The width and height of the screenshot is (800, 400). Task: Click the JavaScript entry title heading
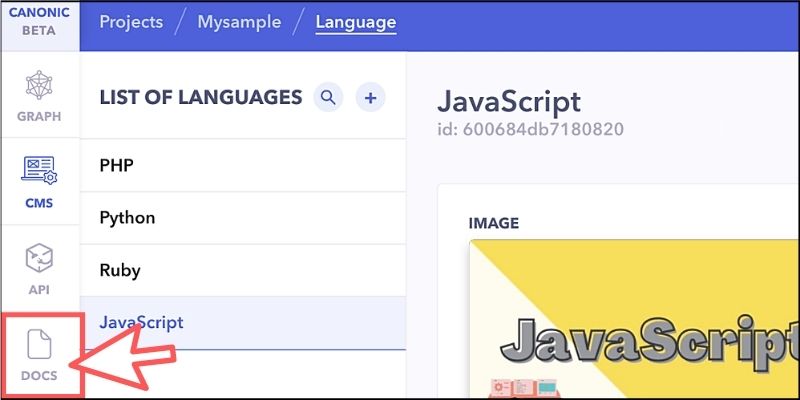pos(509,102)
